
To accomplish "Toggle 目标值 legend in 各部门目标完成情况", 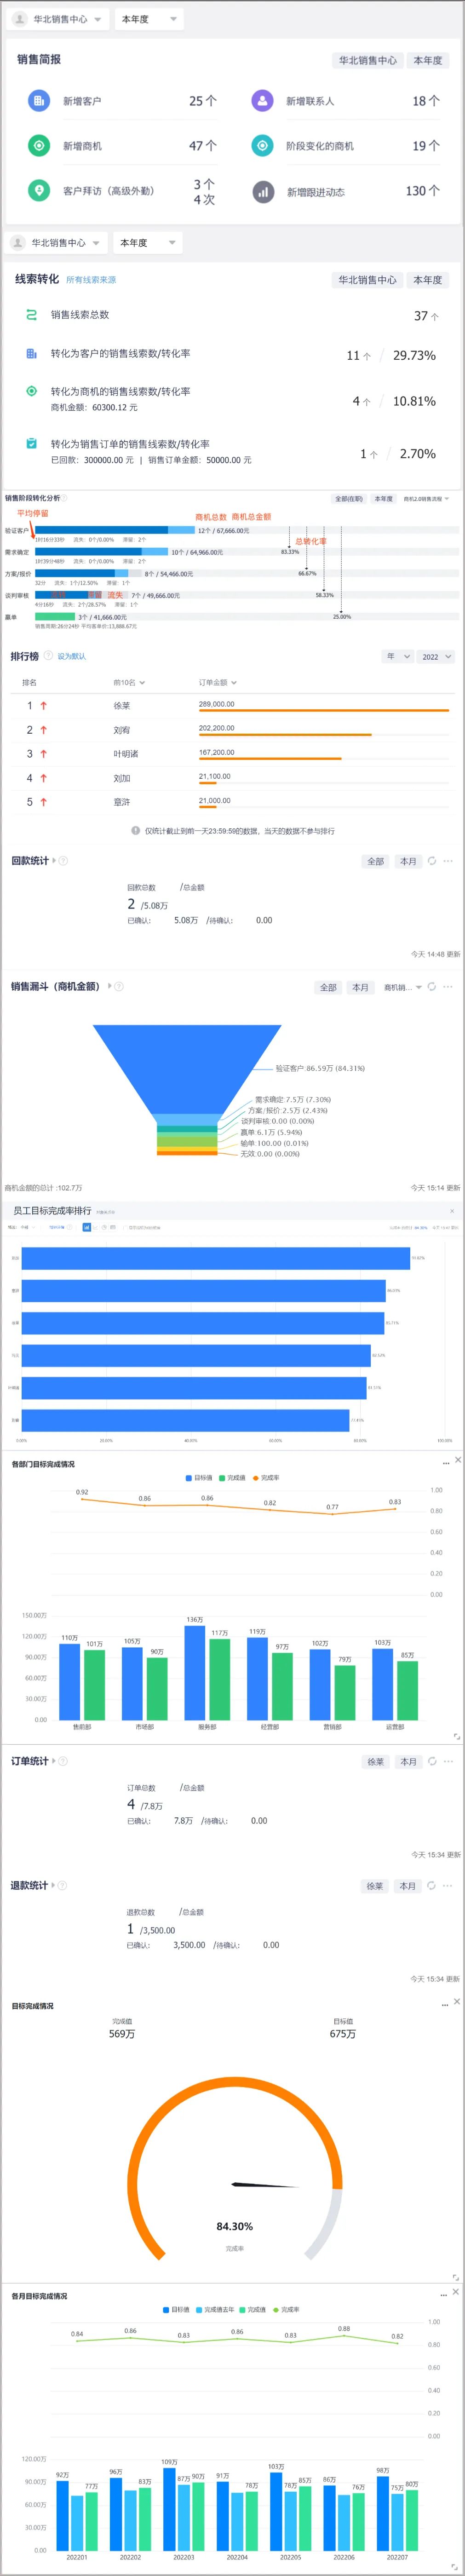I will (199, 1477).
